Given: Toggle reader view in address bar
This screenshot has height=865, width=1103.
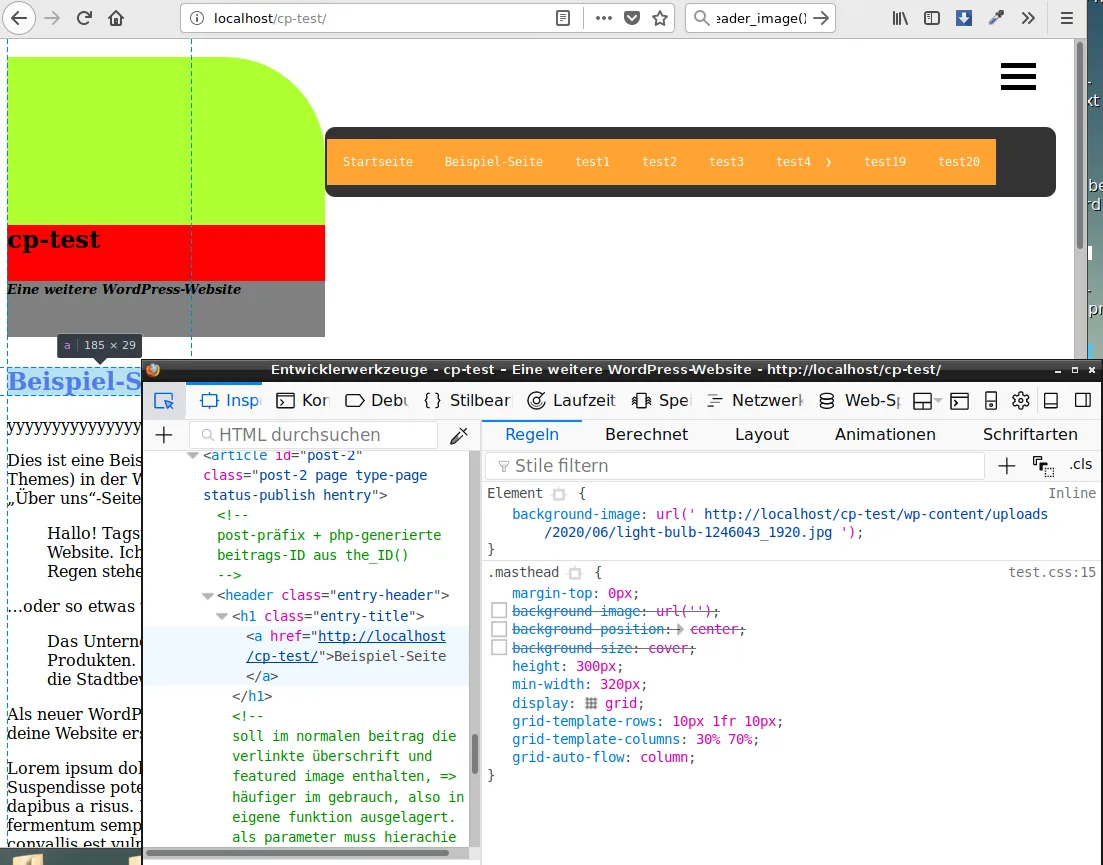Looking at the screenshot, I should tap(563, 18).
